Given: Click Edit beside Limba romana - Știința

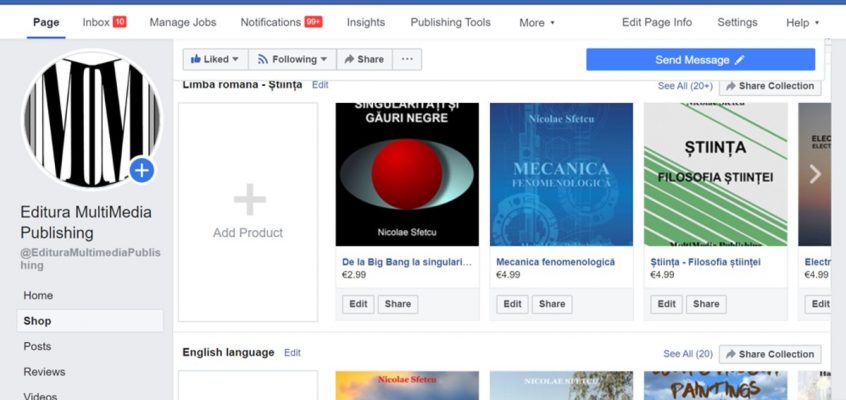Looking at the screenshot, I should [320, 85].
